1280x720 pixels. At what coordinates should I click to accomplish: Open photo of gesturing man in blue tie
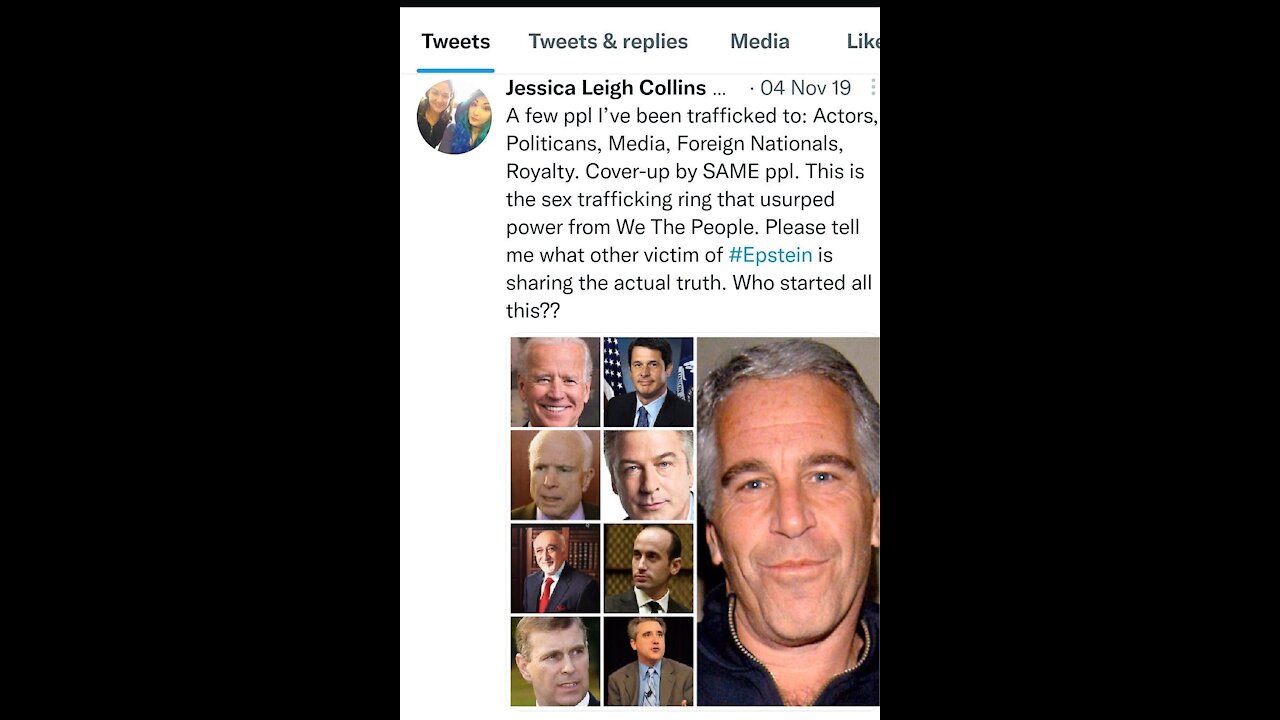(648, 661)
